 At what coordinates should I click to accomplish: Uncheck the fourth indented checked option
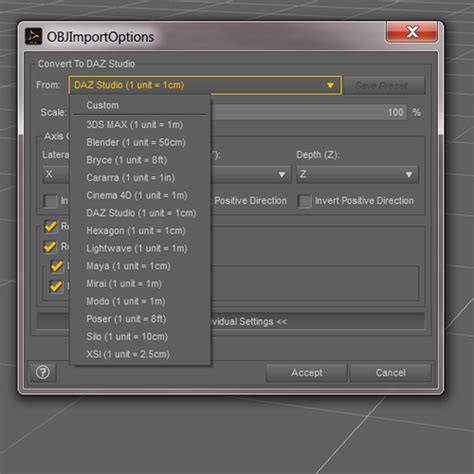[56, 286]
